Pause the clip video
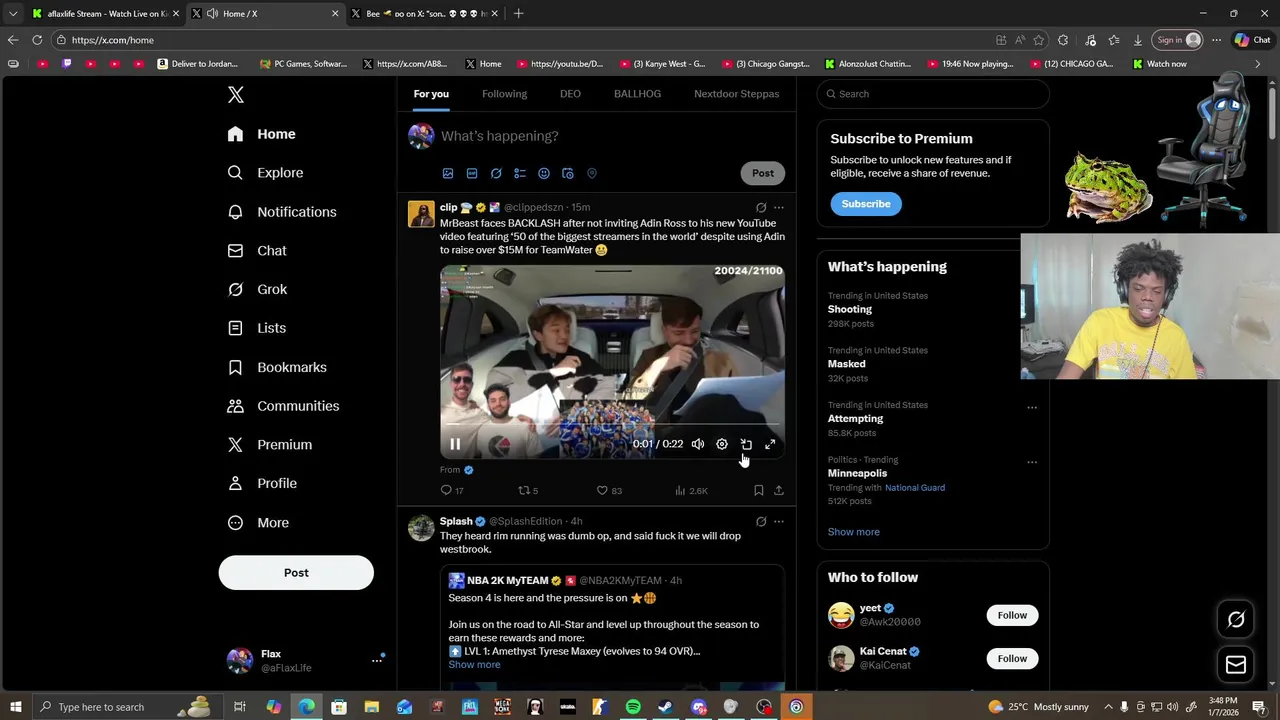 click(455, 444)
